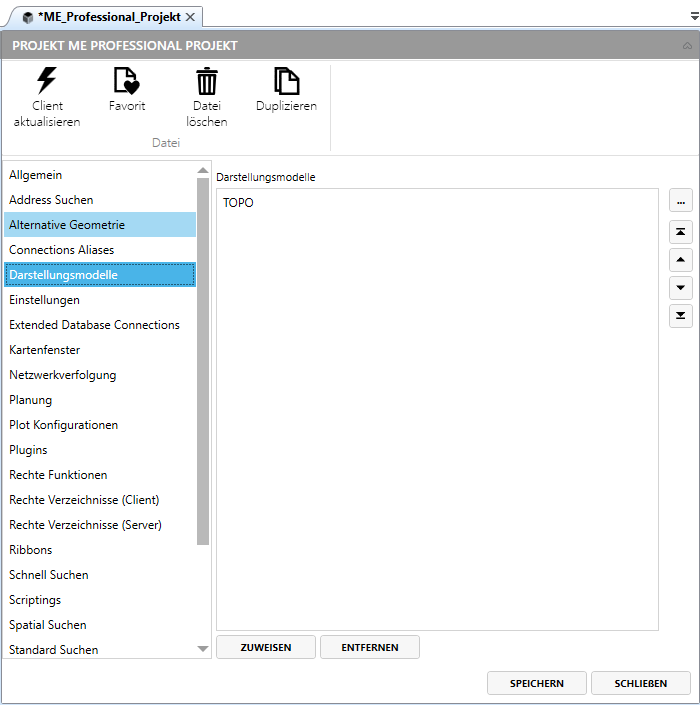Screen dimensions: 700x705
Task: Close the ME_Professional_Projekt tab
Action: [190, 17]
